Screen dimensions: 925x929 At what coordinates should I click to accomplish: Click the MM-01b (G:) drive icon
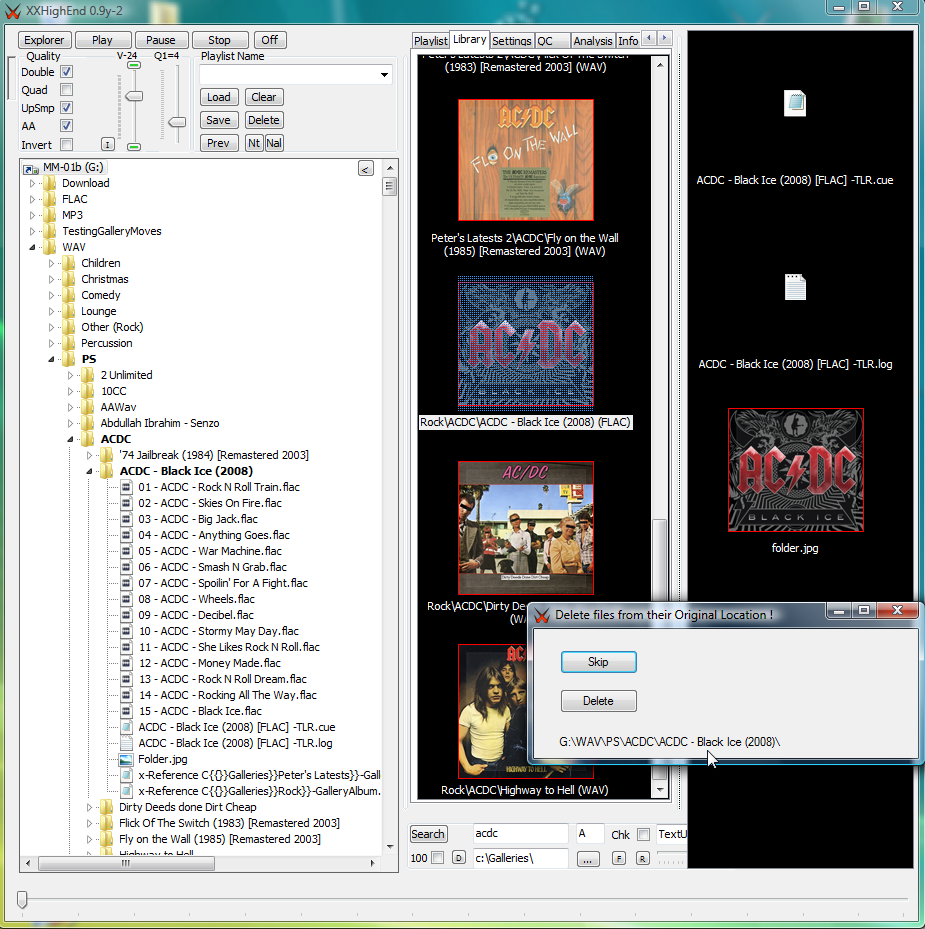(31, 168)
